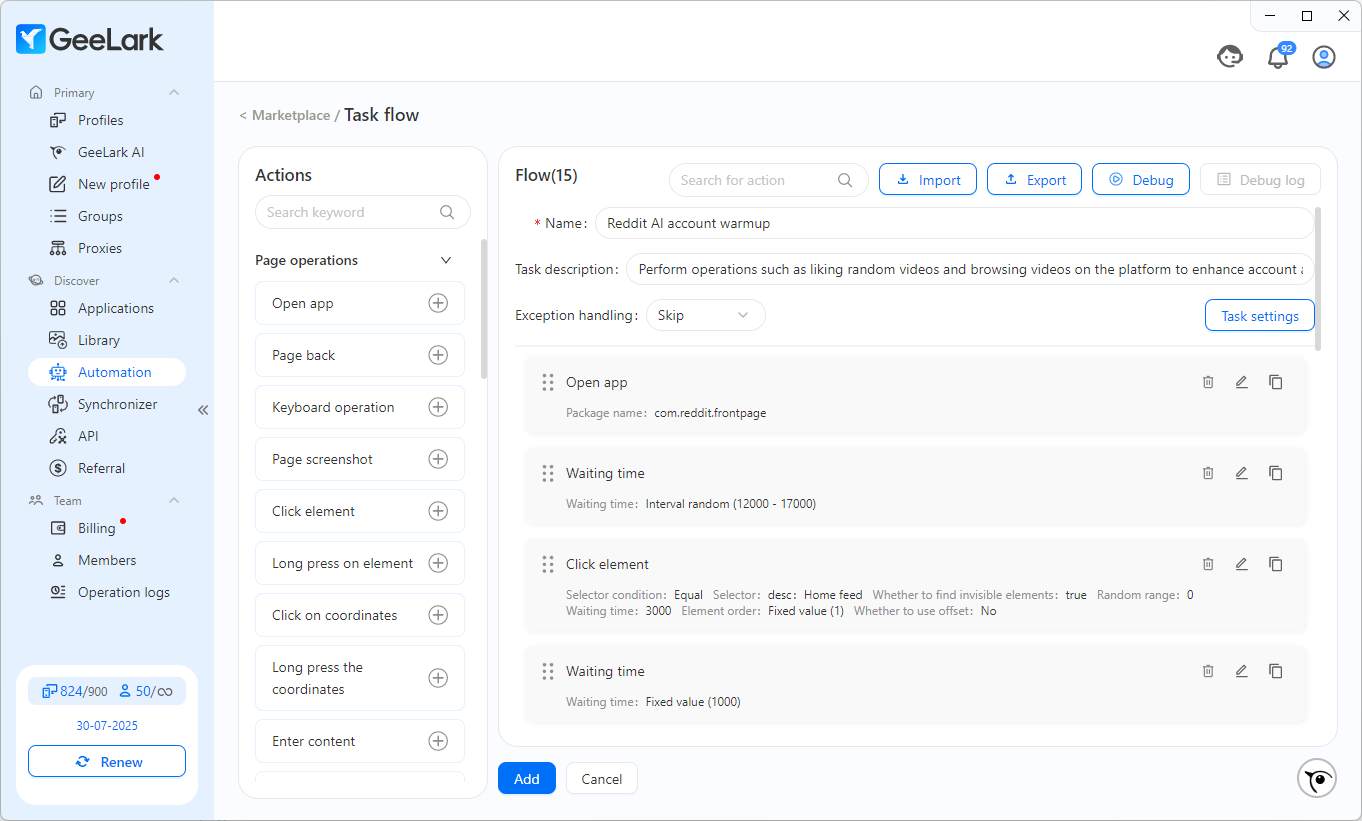Open the user account avatar icon

pyautogui.click(x=1324, y=57)
